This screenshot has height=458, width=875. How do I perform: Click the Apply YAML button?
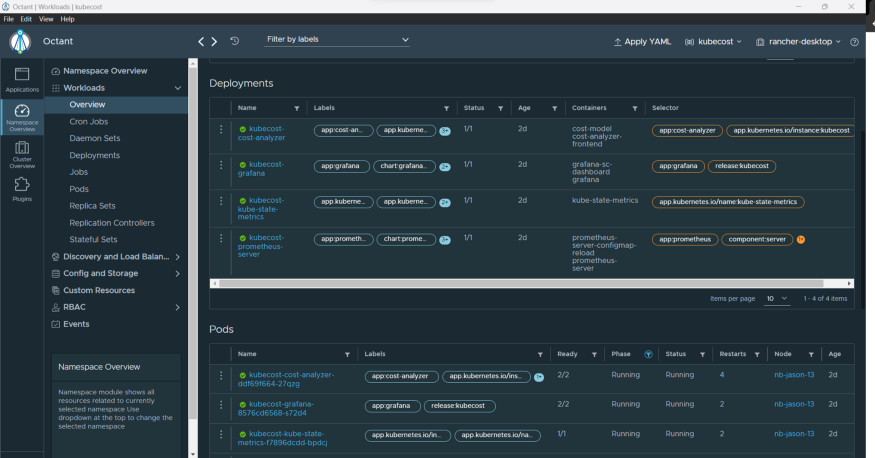click(x=642, y=42)
